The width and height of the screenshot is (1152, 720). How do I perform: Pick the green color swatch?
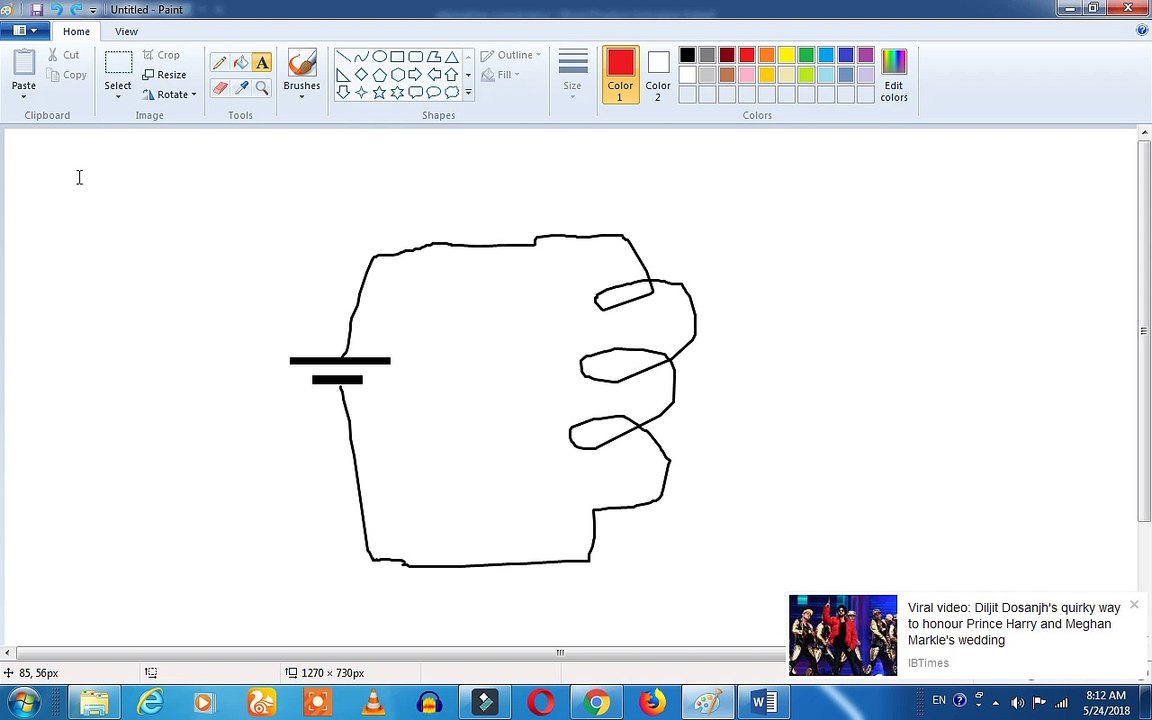point(807,55)
